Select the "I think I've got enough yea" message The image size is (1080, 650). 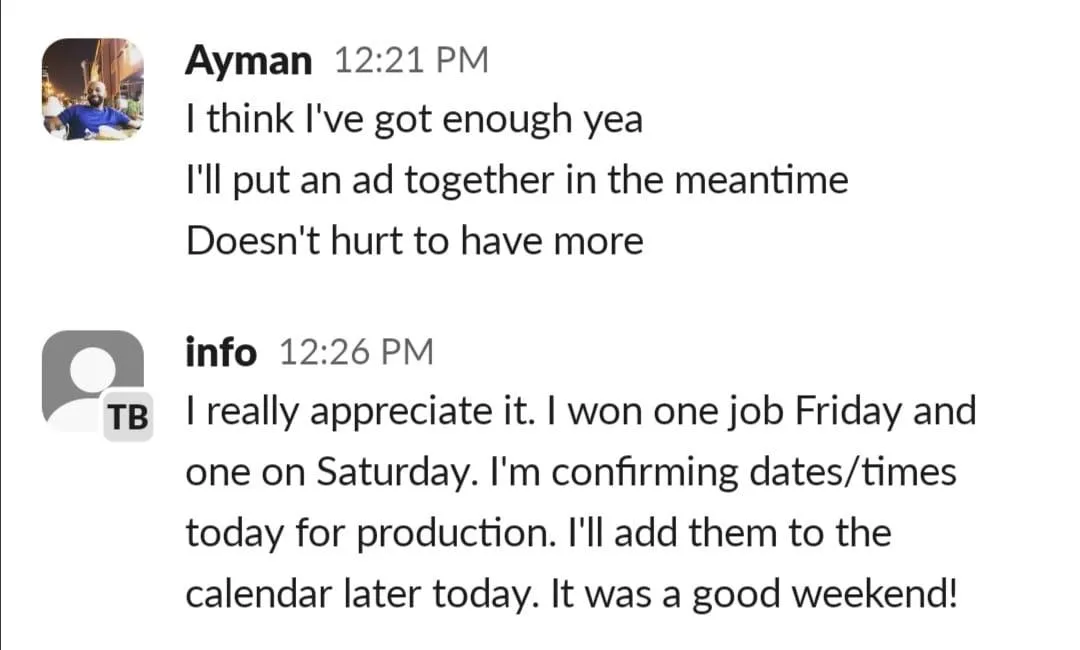[414, 121]
